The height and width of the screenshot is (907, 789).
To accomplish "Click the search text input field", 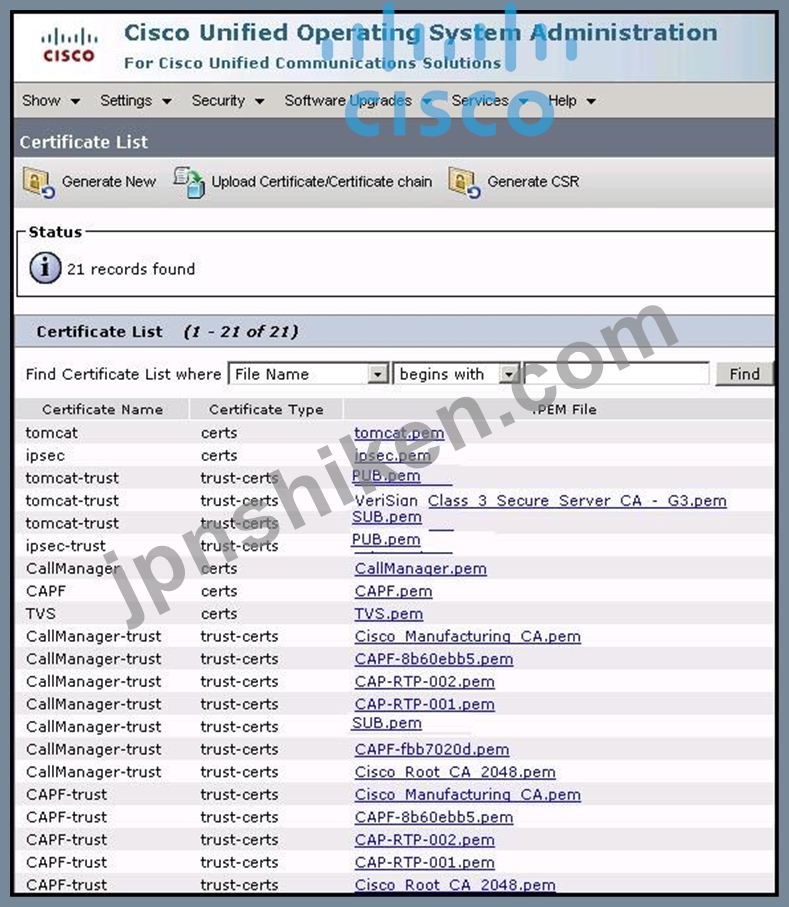I will (x=616, y=374).
